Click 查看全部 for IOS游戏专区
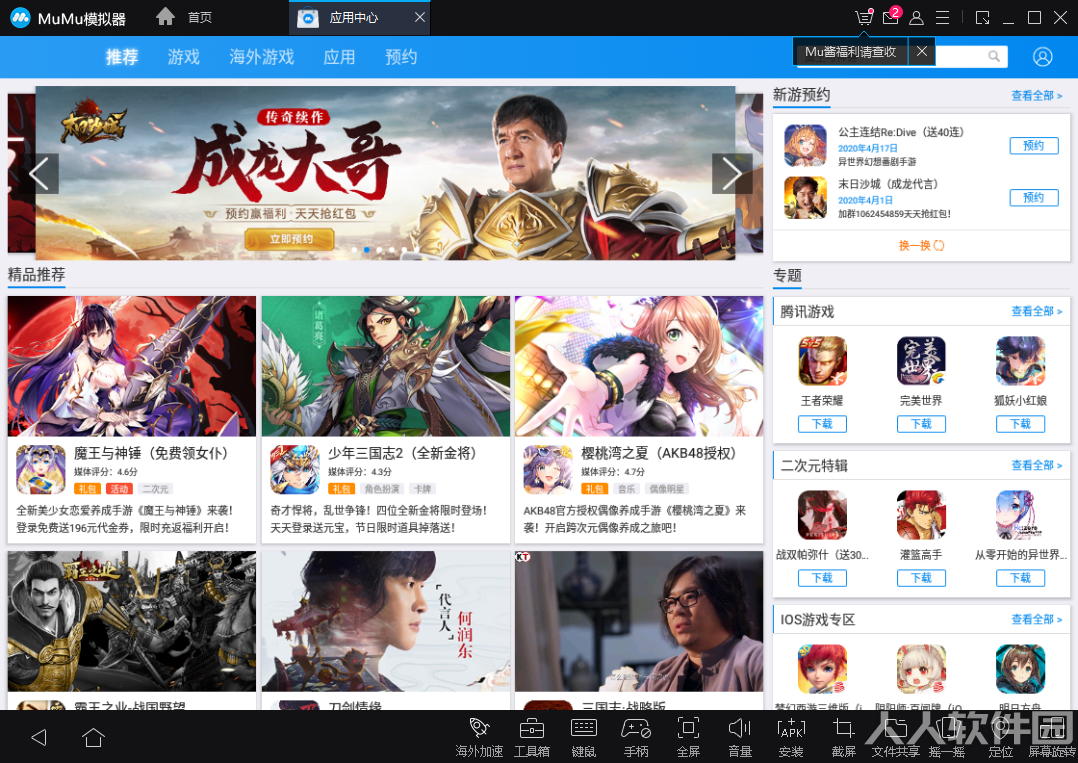Image resolution: width=1078 pixels, height=763 pixels. [x=1036, y=619]
